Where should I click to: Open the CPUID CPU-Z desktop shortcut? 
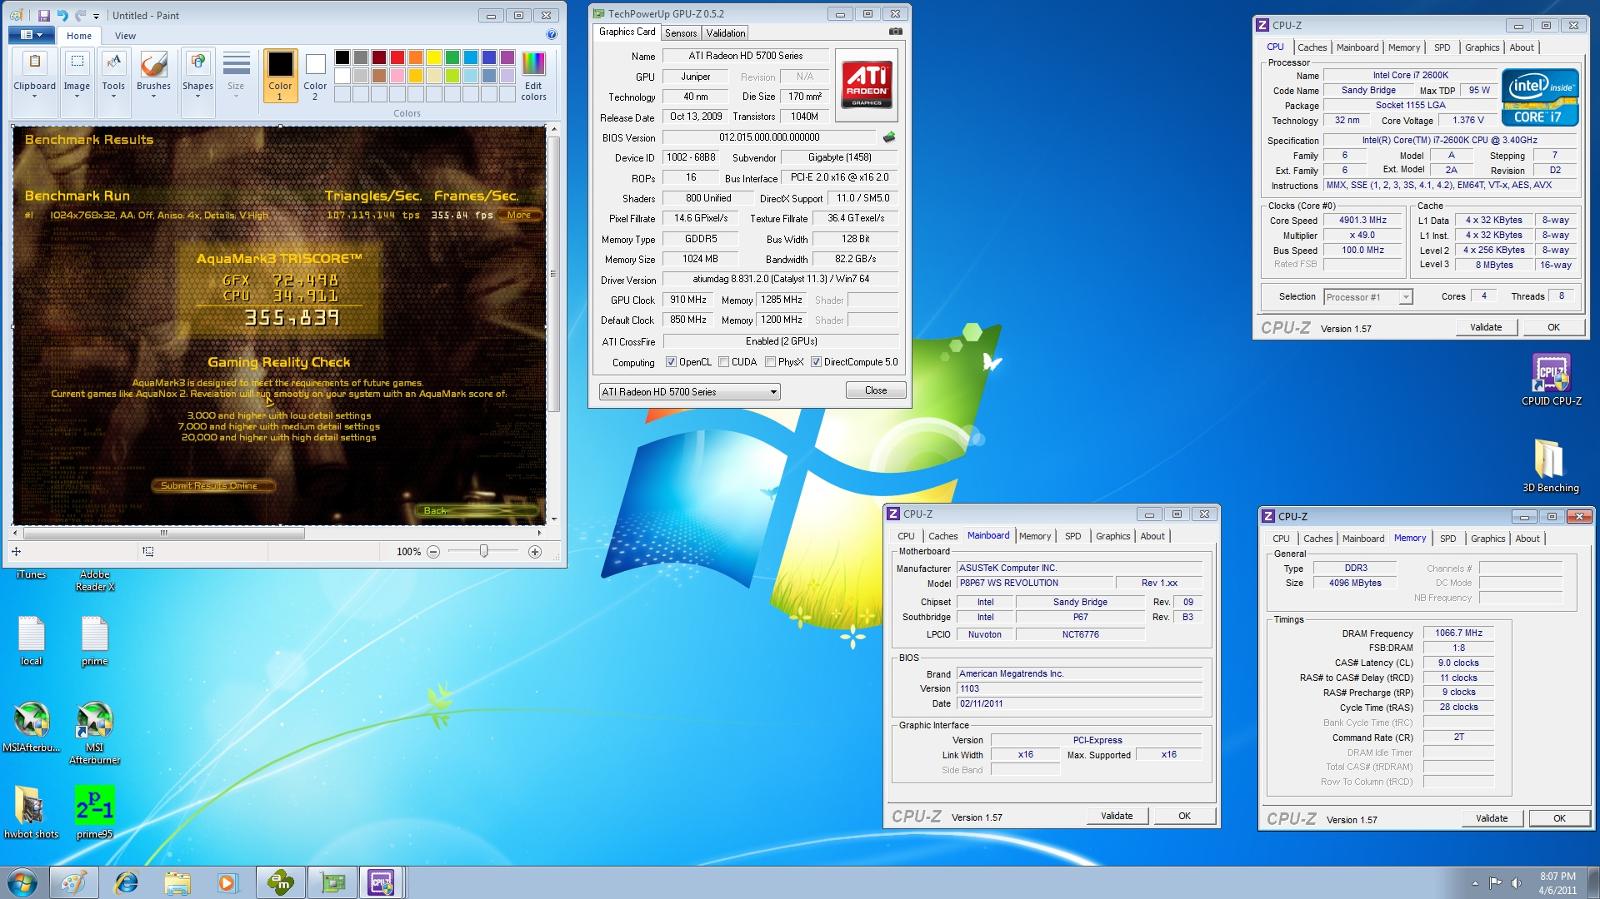click(x=1551, y=380)
